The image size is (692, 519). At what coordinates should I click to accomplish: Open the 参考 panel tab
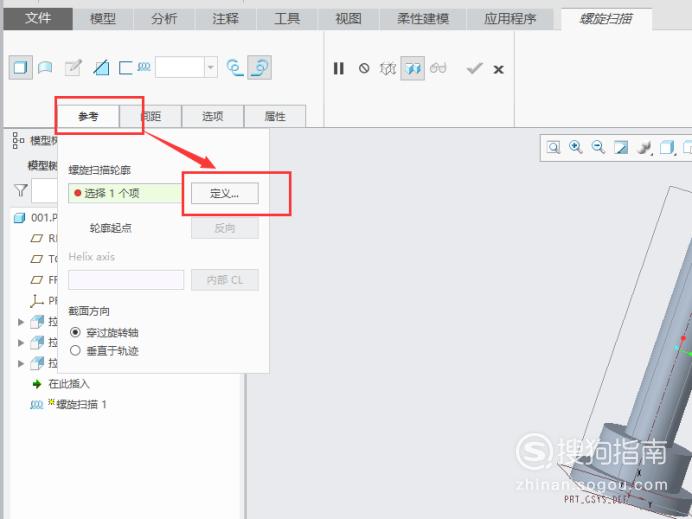88,117
